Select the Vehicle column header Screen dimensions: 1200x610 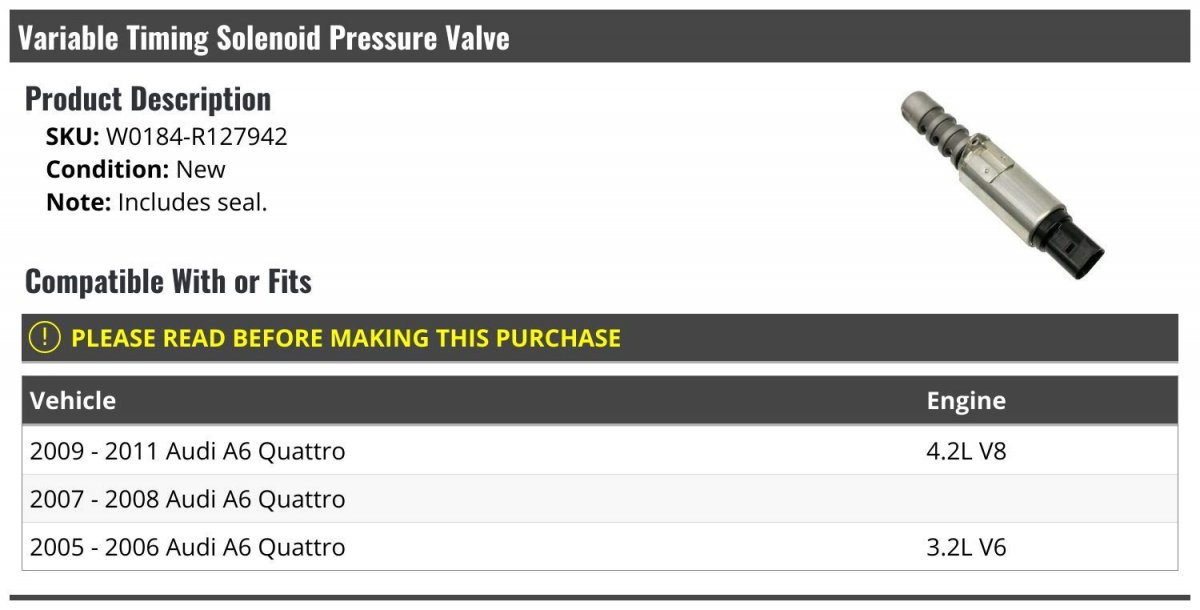pos(73,401)
